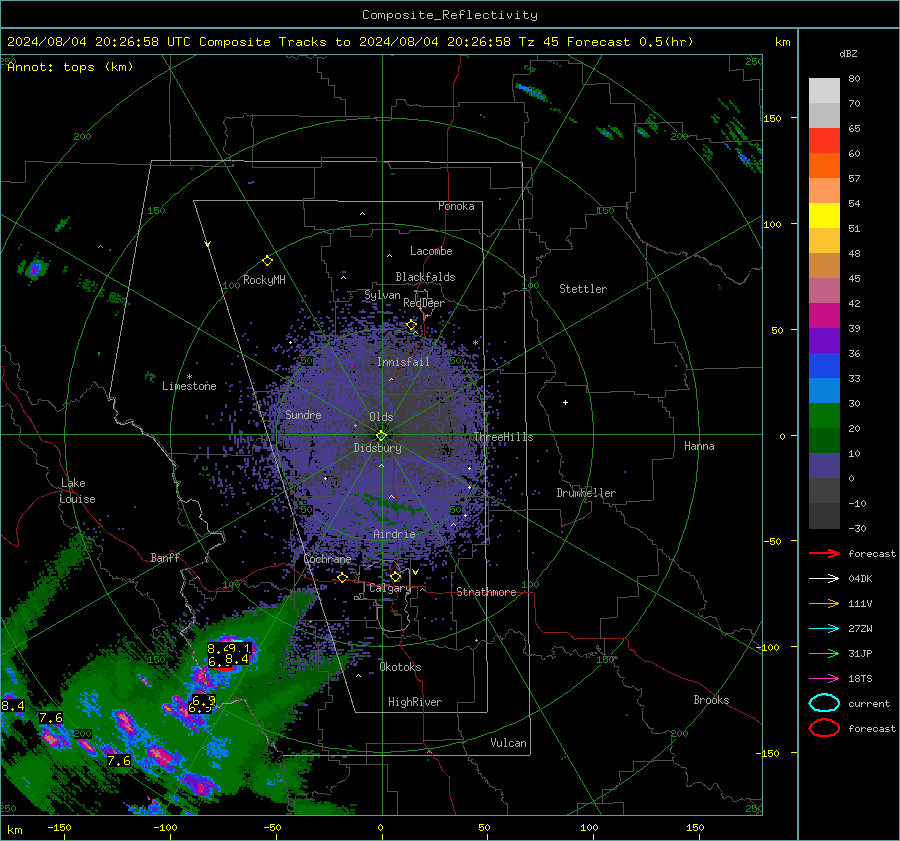
Task: Click the 8.4 storm top label at left edge
Action: click(13, 706)
